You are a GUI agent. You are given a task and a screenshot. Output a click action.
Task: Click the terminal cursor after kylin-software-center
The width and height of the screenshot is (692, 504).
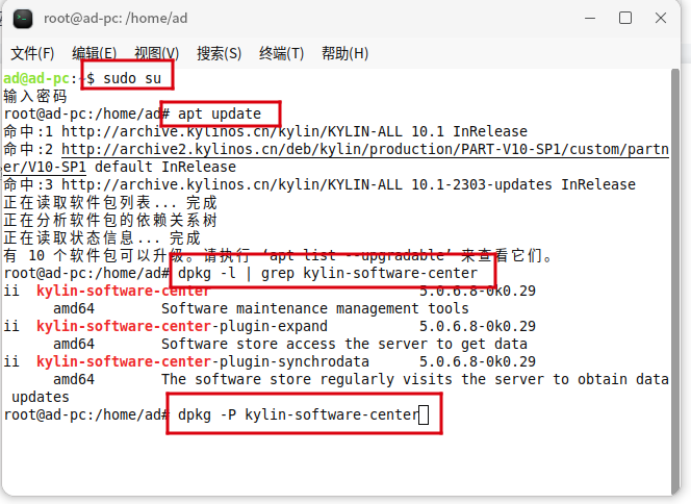click(424, 415)
